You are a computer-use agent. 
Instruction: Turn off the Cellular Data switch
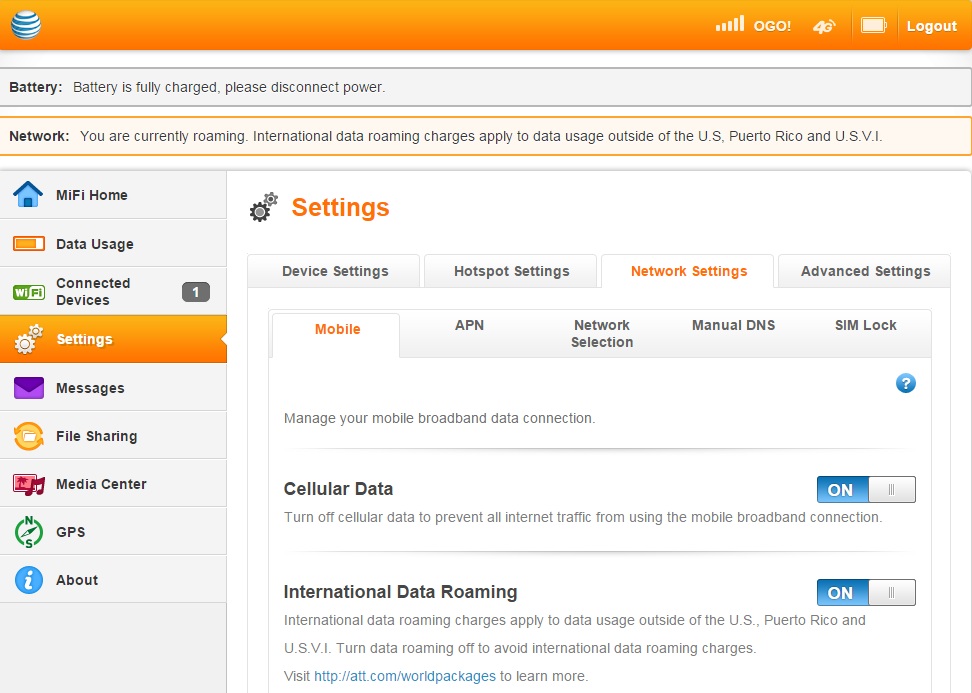(x=866, y=490)
